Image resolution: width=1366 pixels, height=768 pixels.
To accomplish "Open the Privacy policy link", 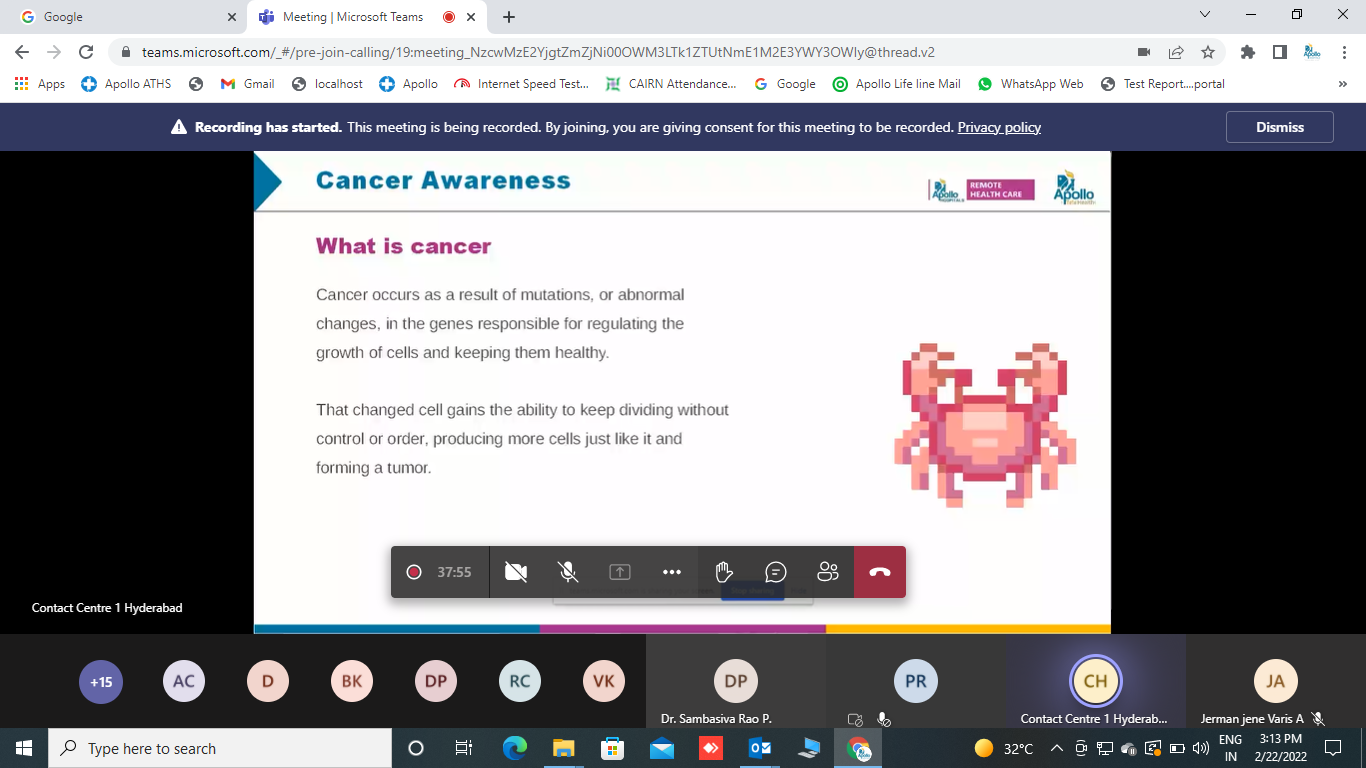I will 999,127.
